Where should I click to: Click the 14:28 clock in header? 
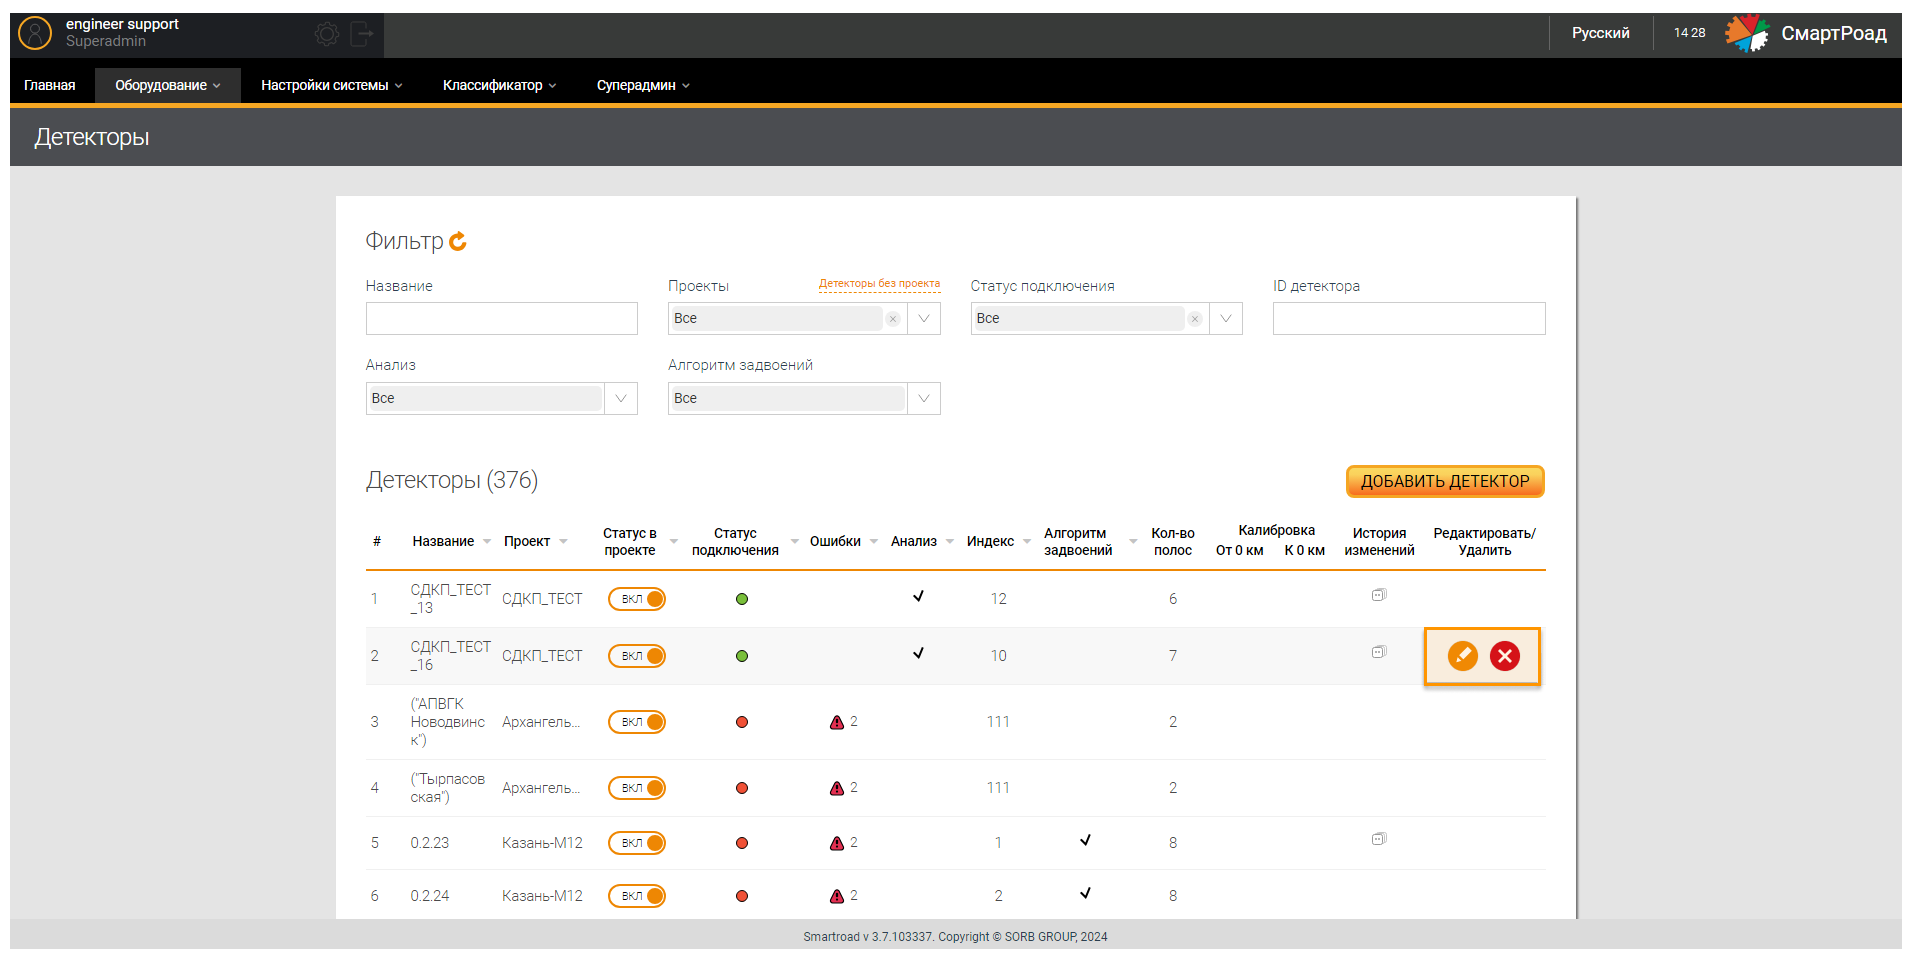pos(1690,33)
